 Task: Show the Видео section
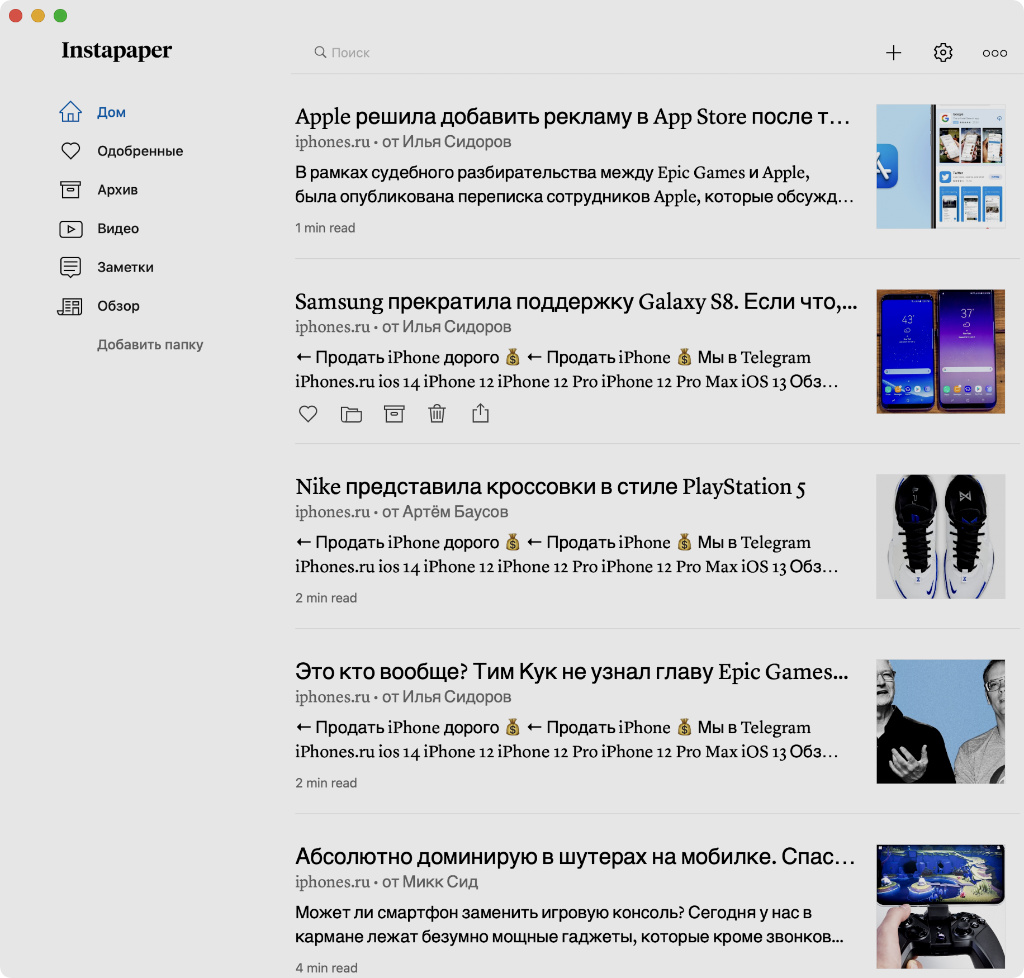coord(117,229)
